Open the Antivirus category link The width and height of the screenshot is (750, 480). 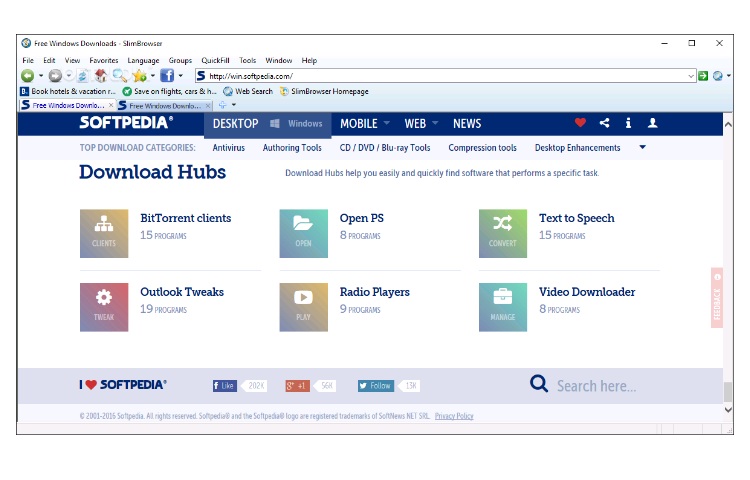(x=229, y=148)
